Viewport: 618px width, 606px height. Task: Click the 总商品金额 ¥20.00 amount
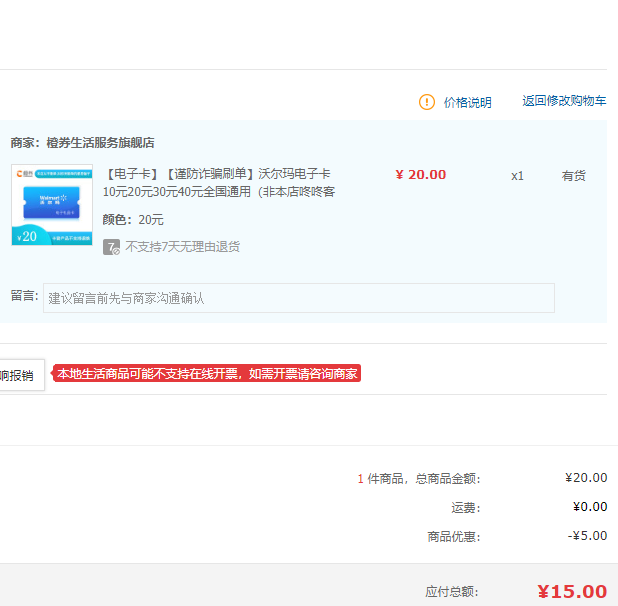[x=585, y=478]
